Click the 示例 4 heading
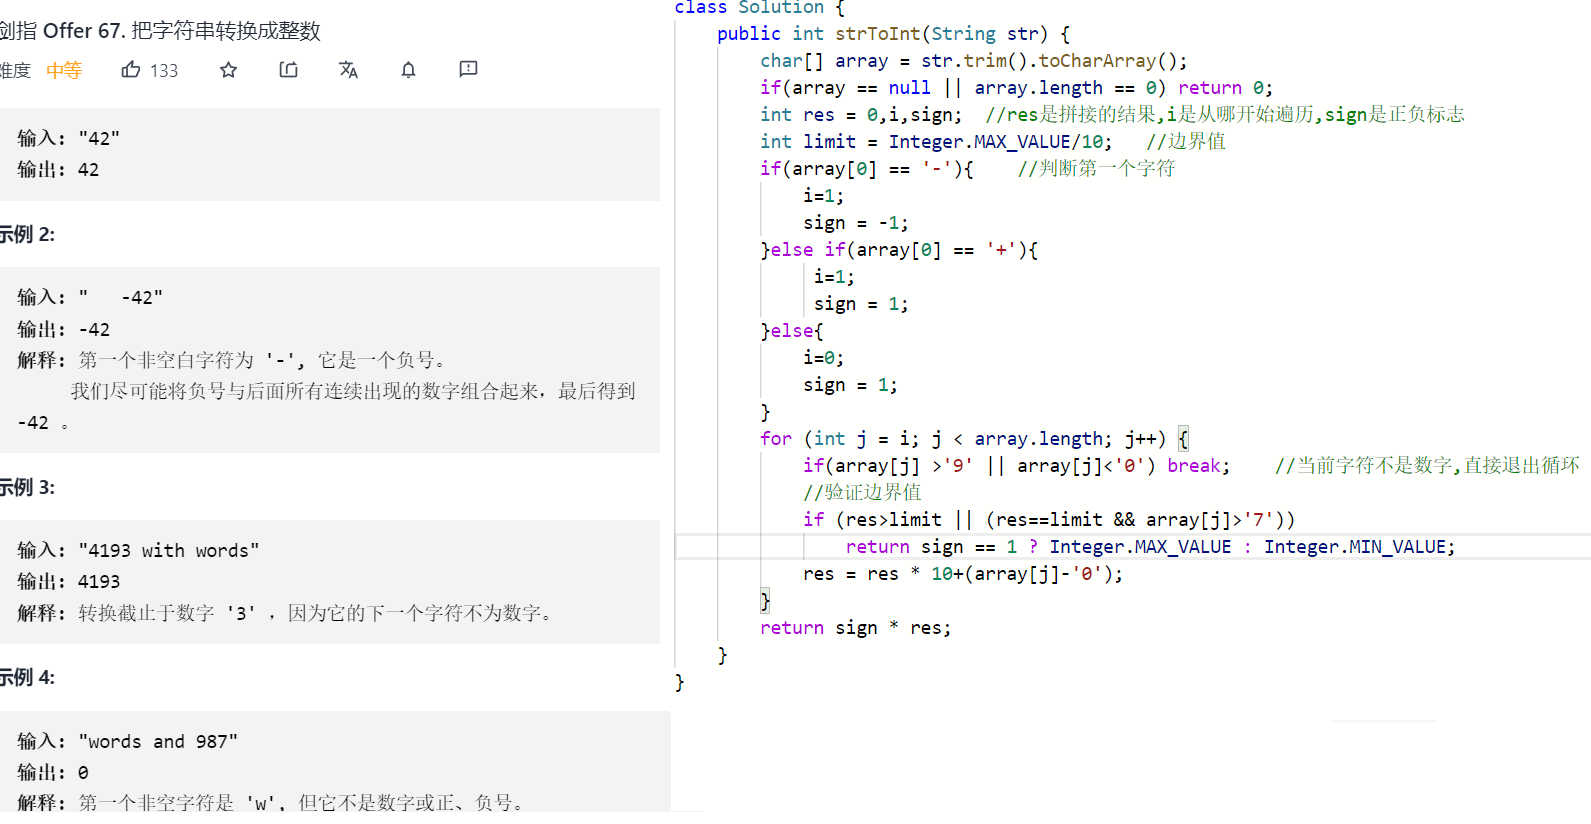Viewport: 1591px width, 824px height. (27, 678)
